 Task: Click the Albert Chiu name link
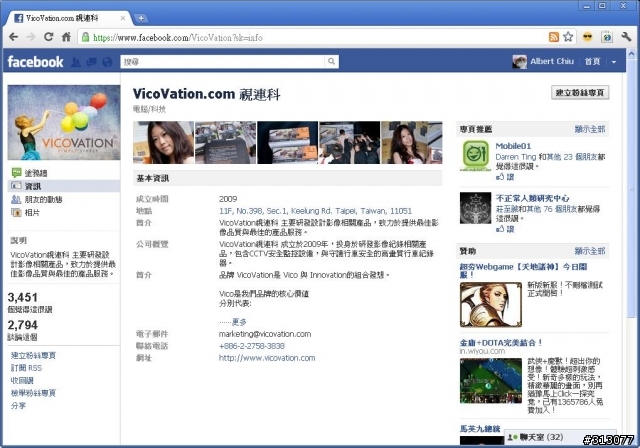tap(552, 61)
